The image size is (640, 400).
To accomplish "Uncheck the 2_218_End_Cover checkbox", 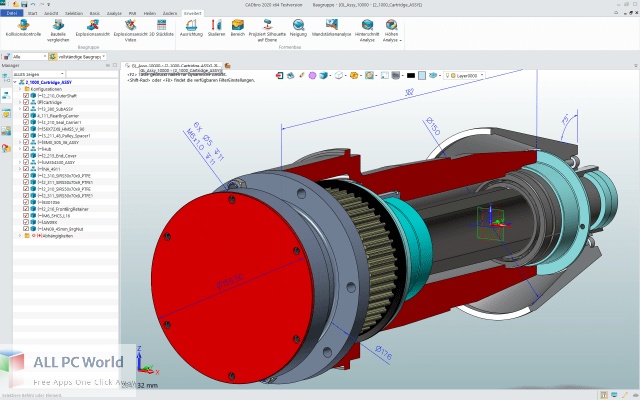I will pyautogui.click(x=26, y=156).
